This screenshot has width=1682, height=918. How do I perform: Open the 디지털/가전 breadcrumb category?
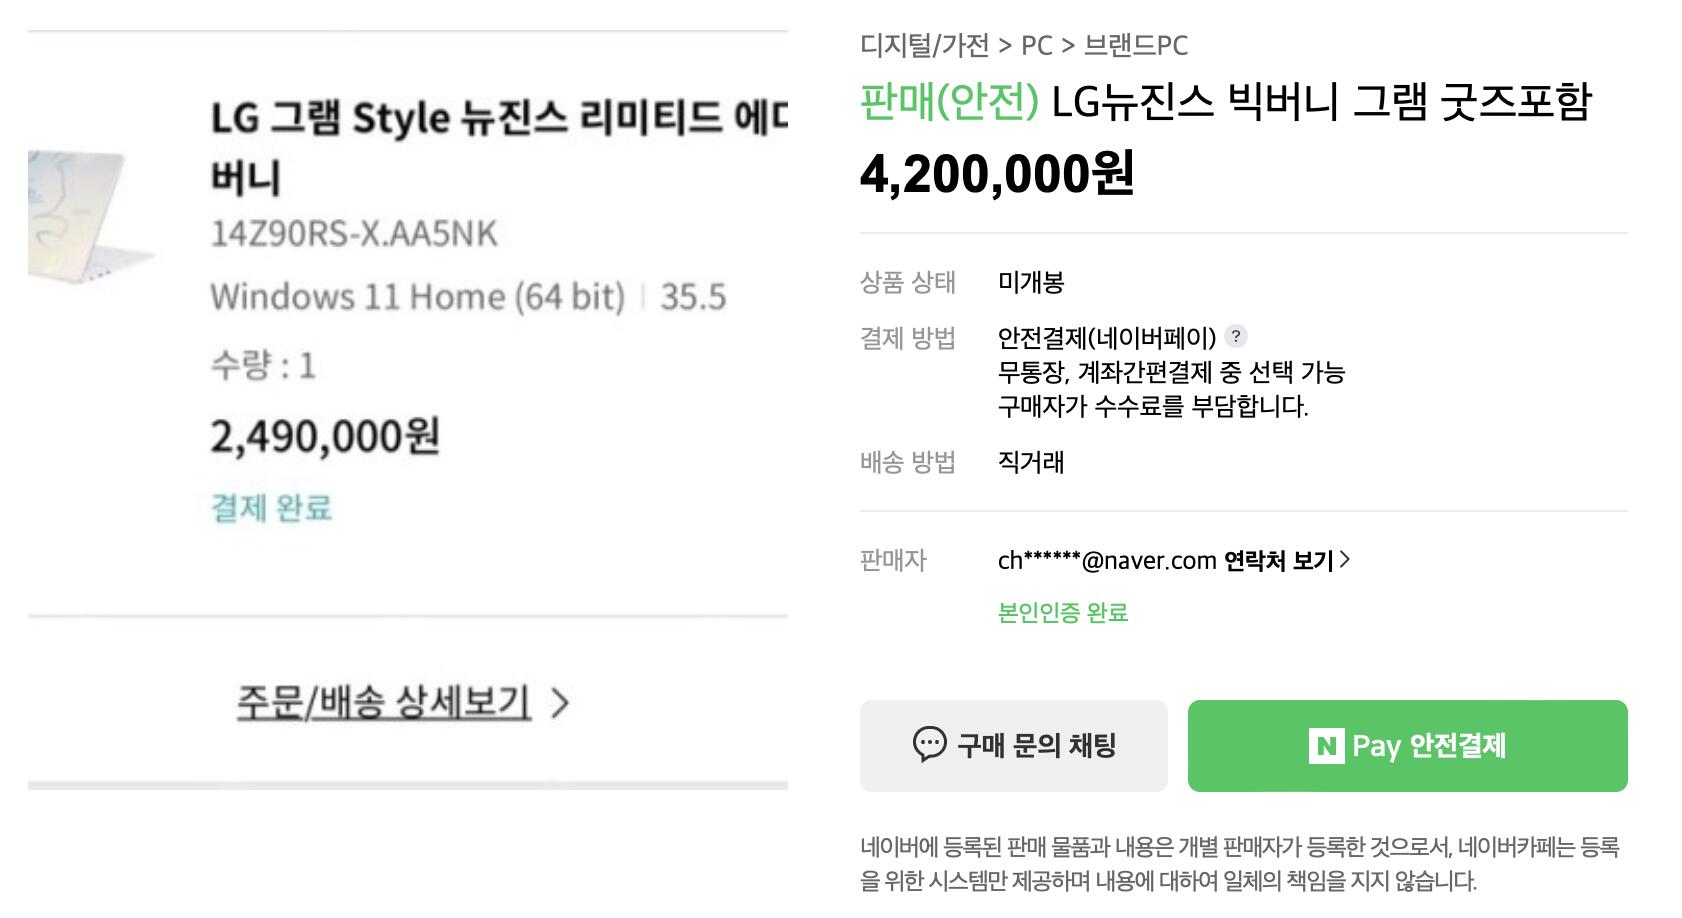pos(924,46)
